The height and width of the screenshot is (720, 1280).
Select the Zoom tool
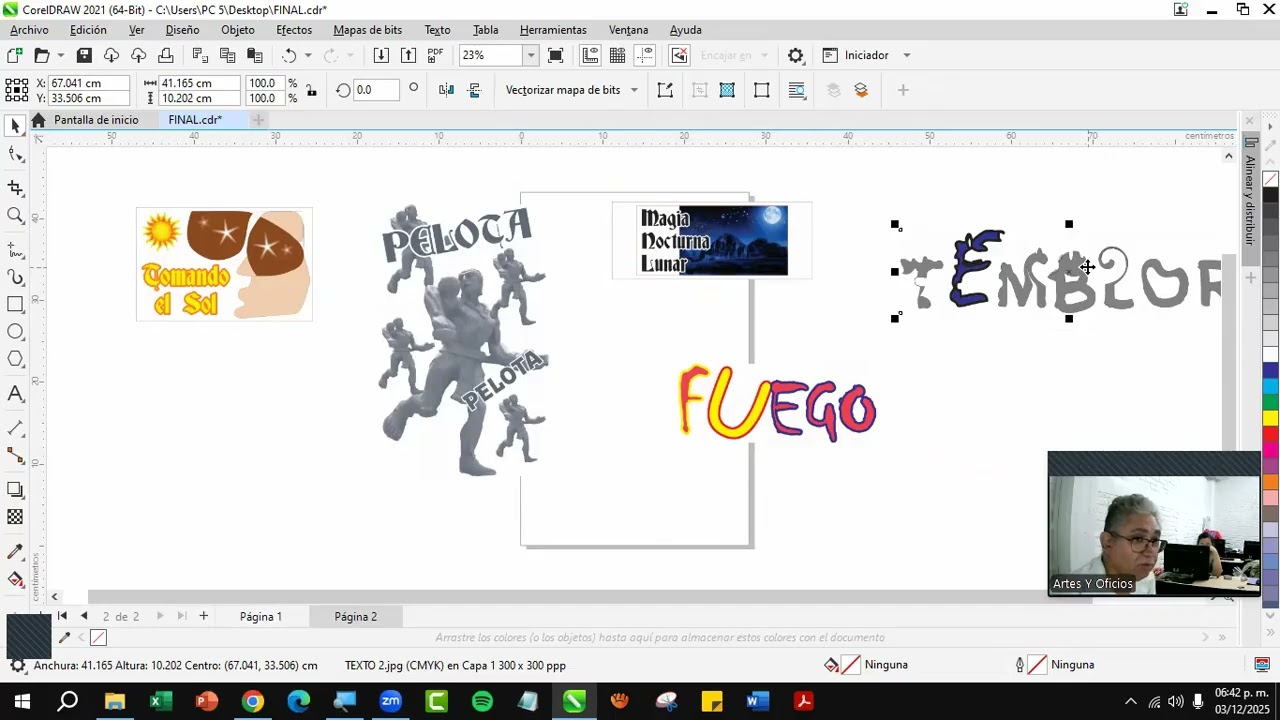(x=15, y=216)
